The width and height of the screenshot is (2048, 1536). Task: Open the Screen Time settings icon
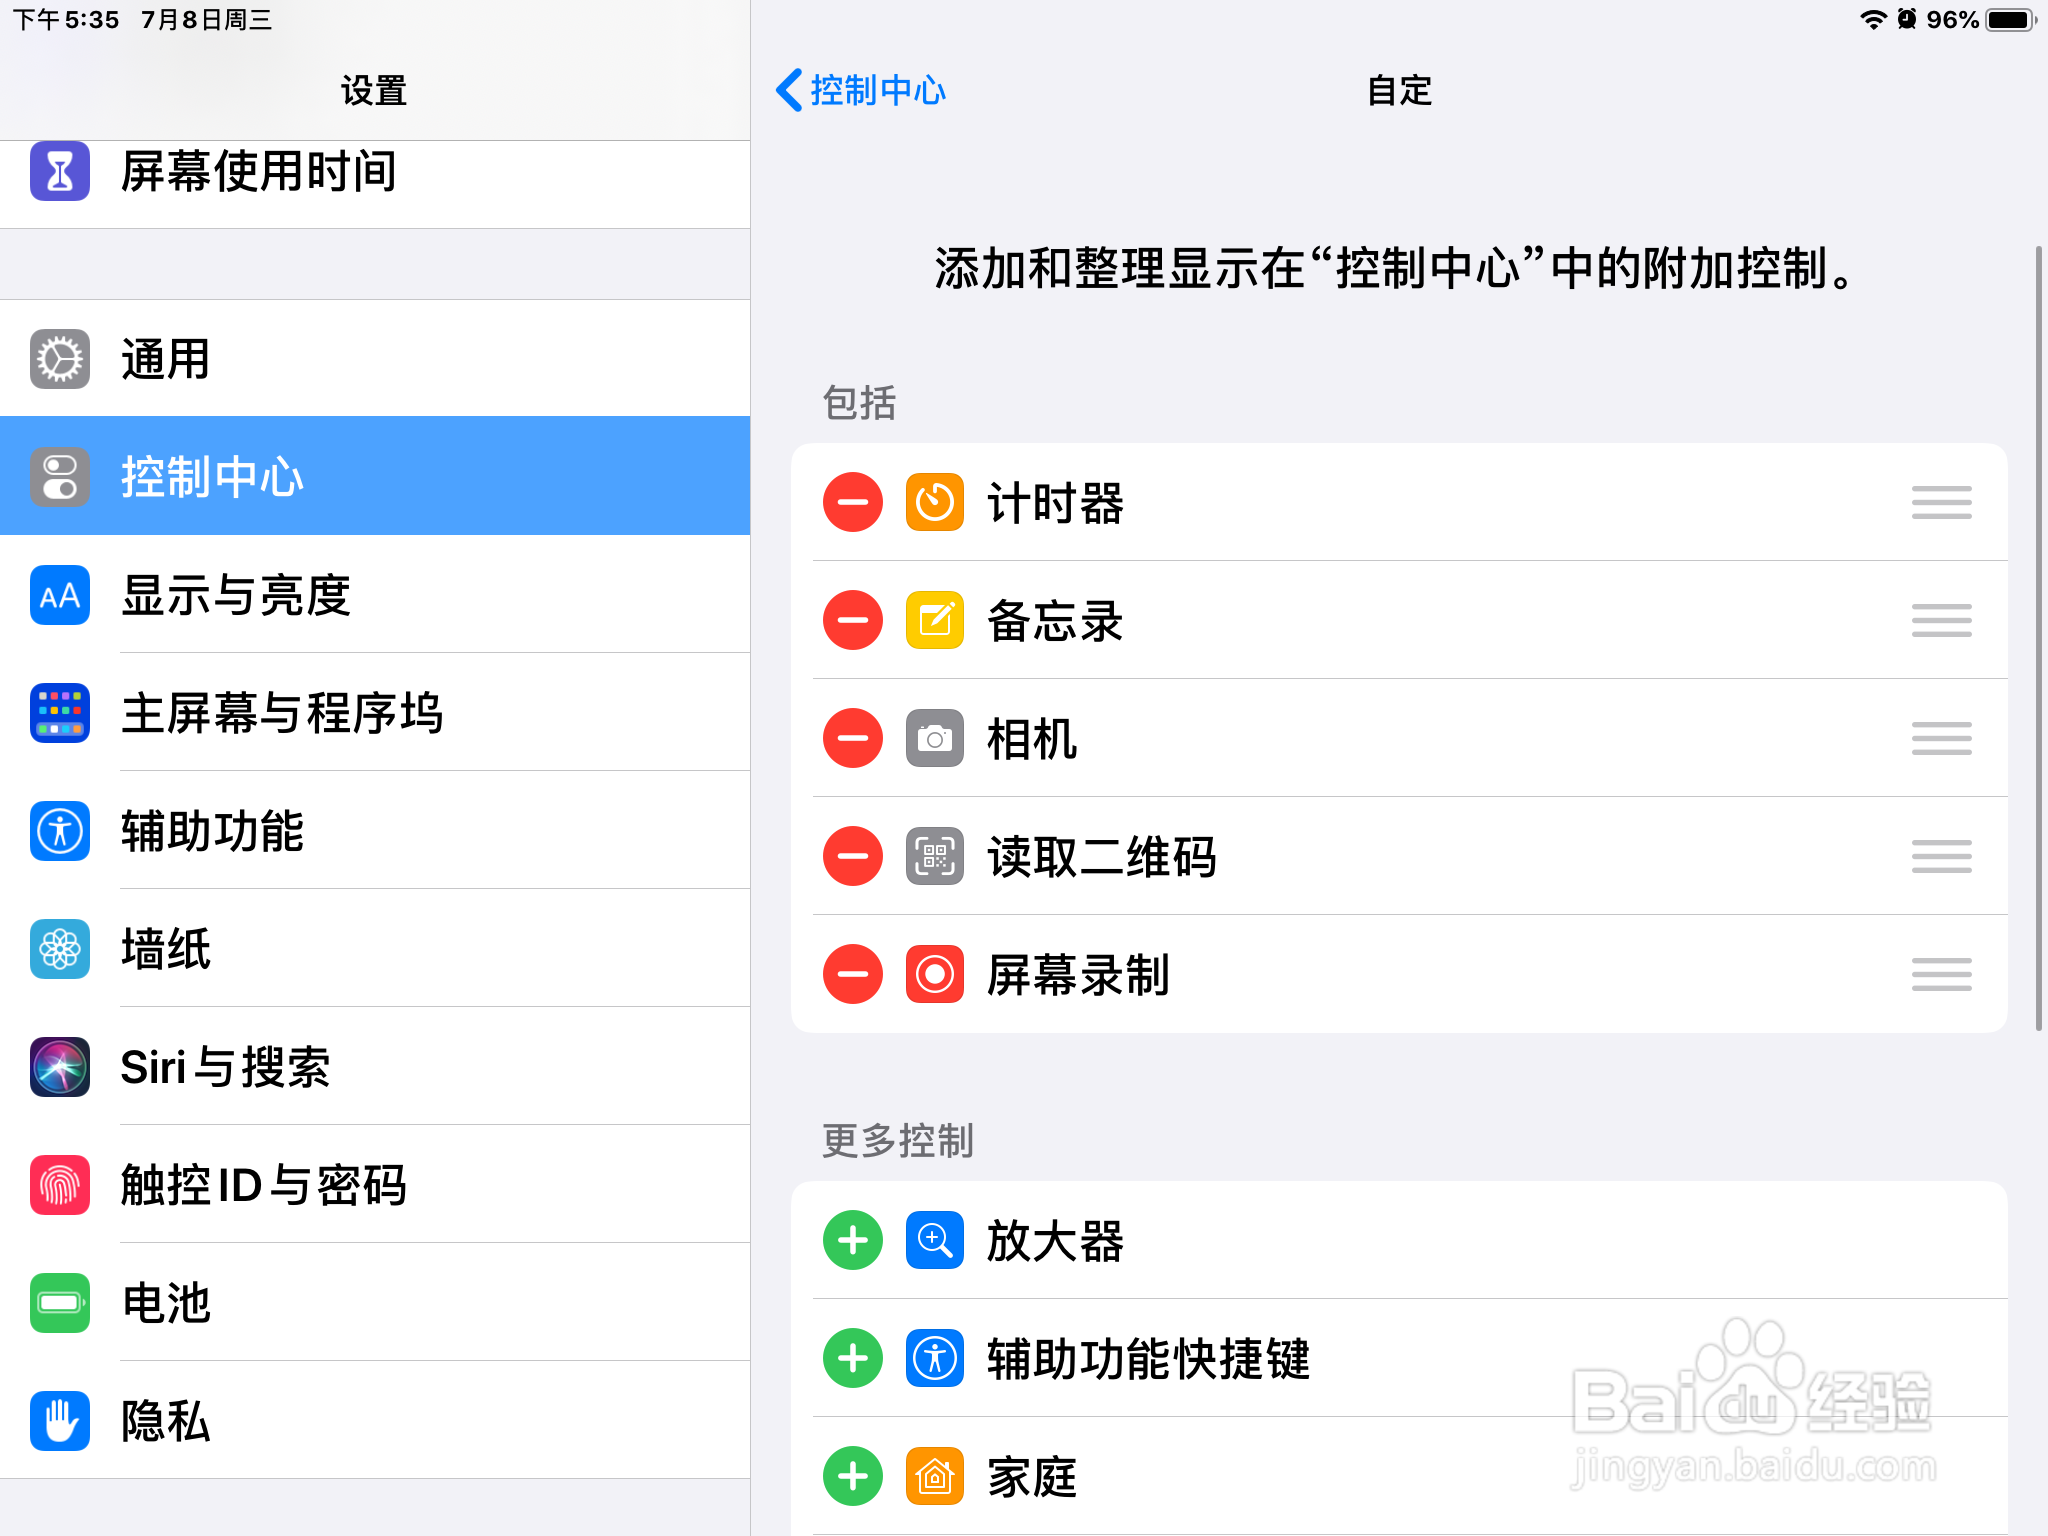[x=59, y=173]
